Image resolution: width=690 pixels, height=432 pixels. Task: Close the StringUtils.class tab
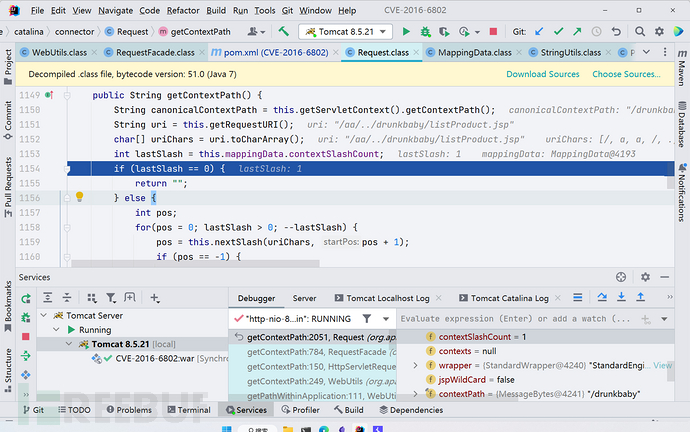coord(608,52)
